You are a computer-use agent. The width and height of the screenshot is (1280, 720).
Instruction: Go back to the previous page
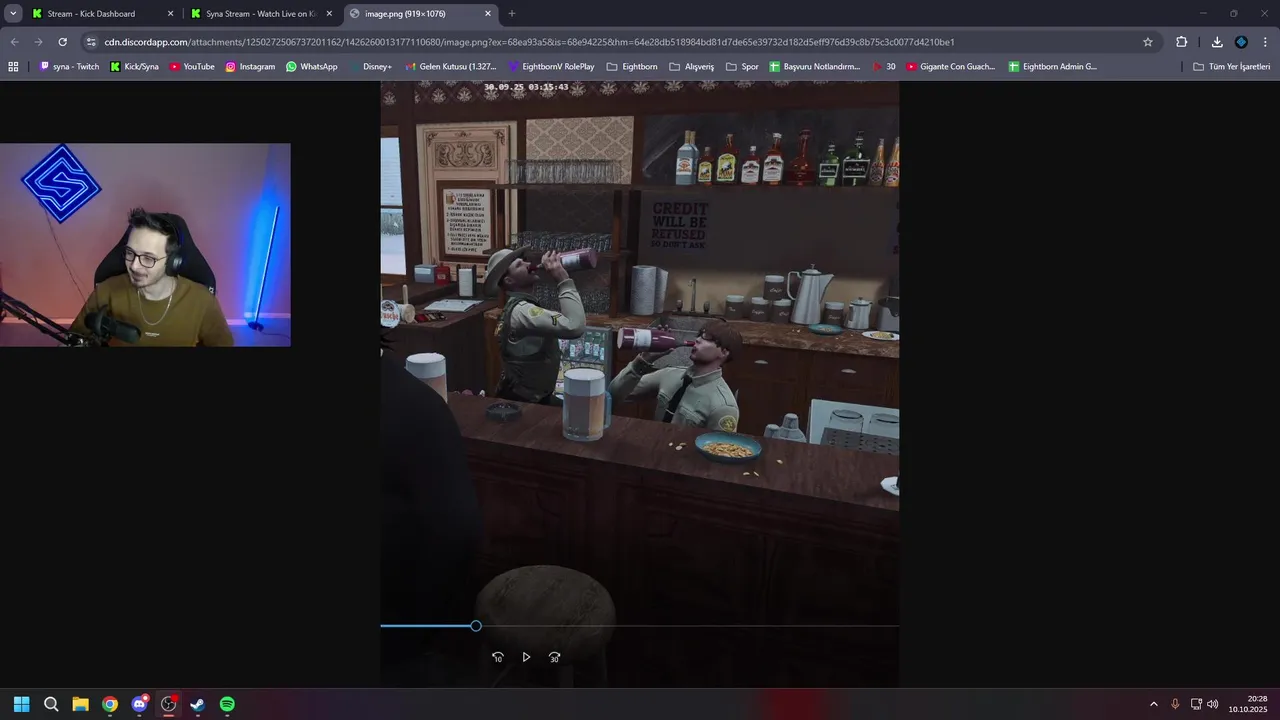[15, 42]
